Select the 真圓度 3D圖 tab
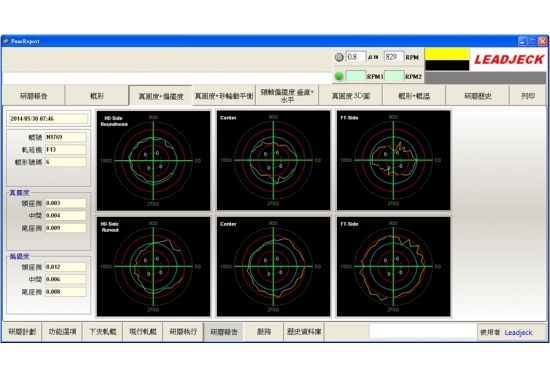The image size is (550, 379). pos(351,95)
